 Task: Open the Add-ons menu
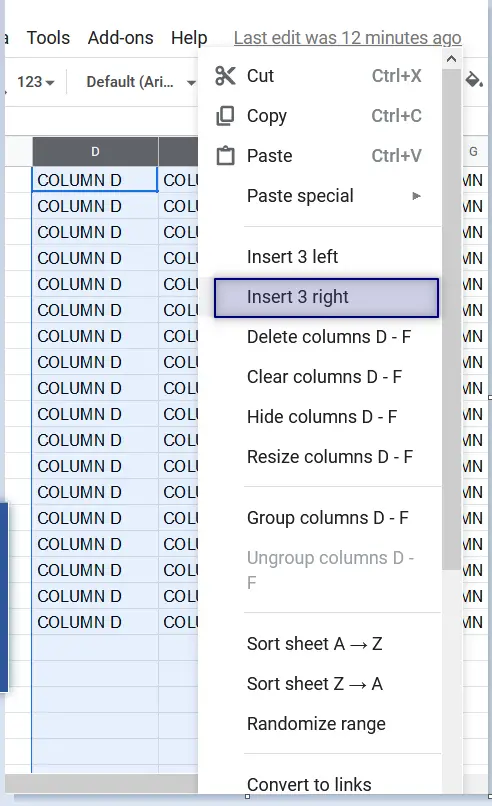120,38
